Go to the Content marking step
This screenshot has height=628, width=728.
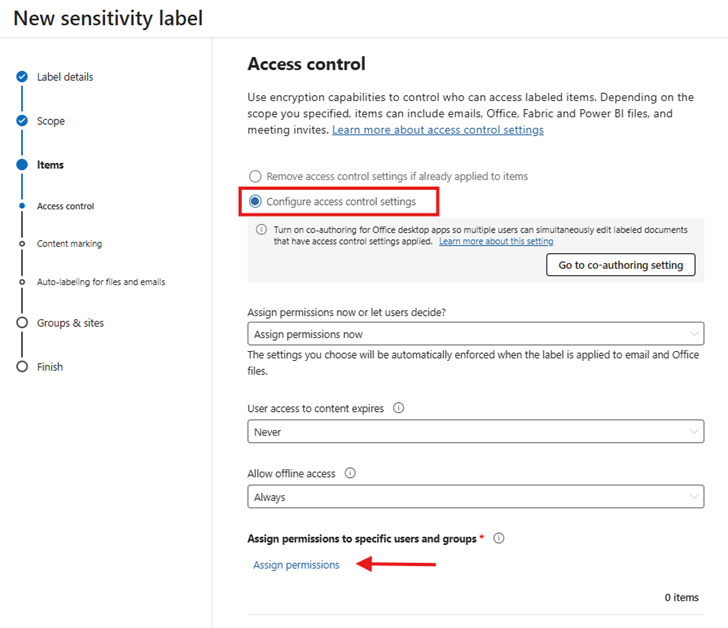coord(69,244)
